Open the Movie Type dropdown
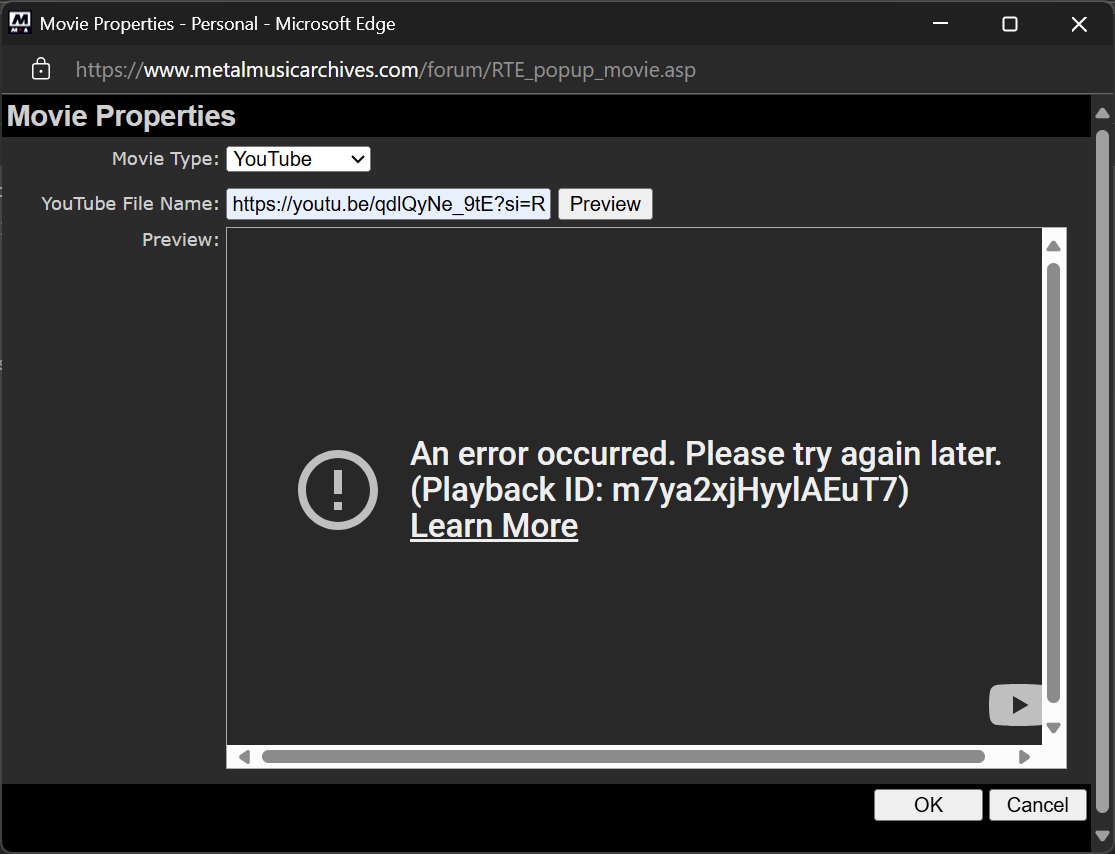Screen dimensions: 1115x854 [x=298, y=159]
